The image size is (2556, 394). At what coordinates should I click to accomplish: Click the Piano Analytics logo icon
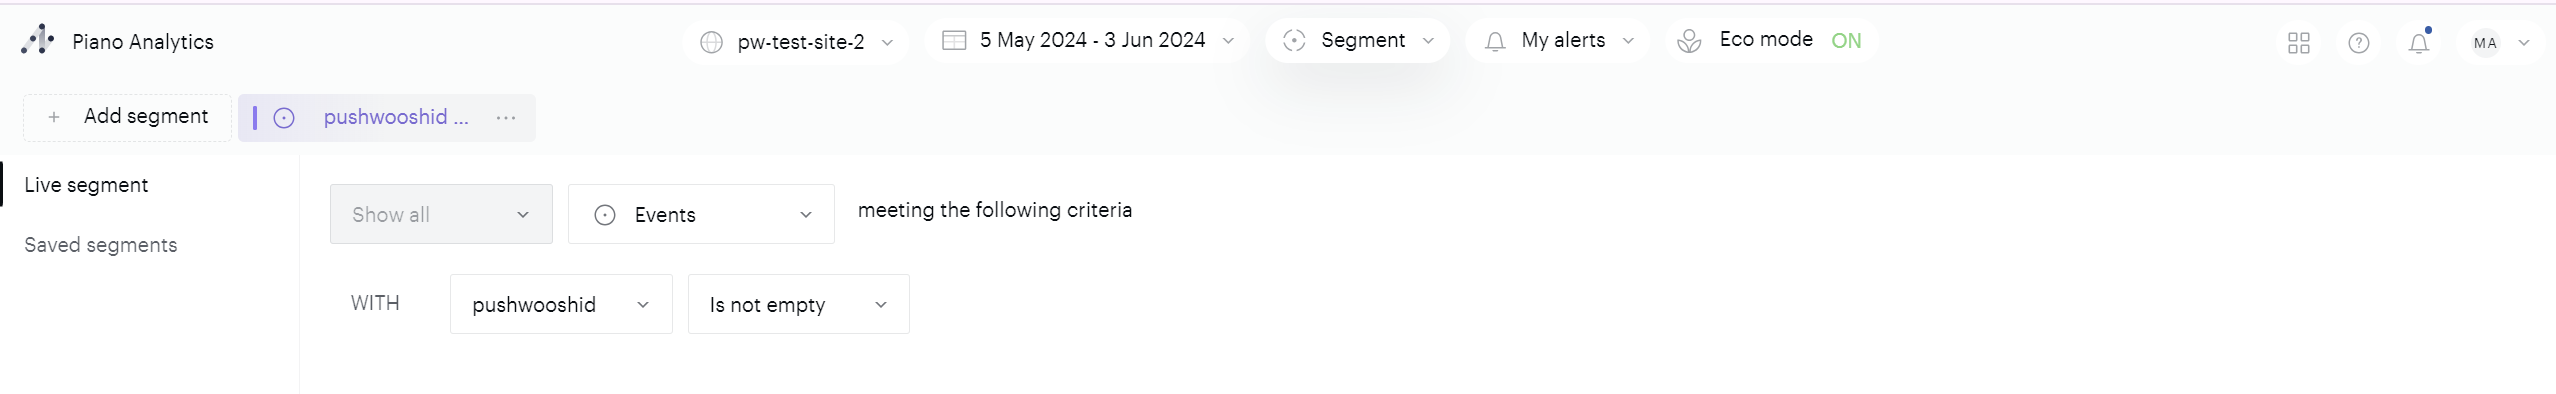37,41
